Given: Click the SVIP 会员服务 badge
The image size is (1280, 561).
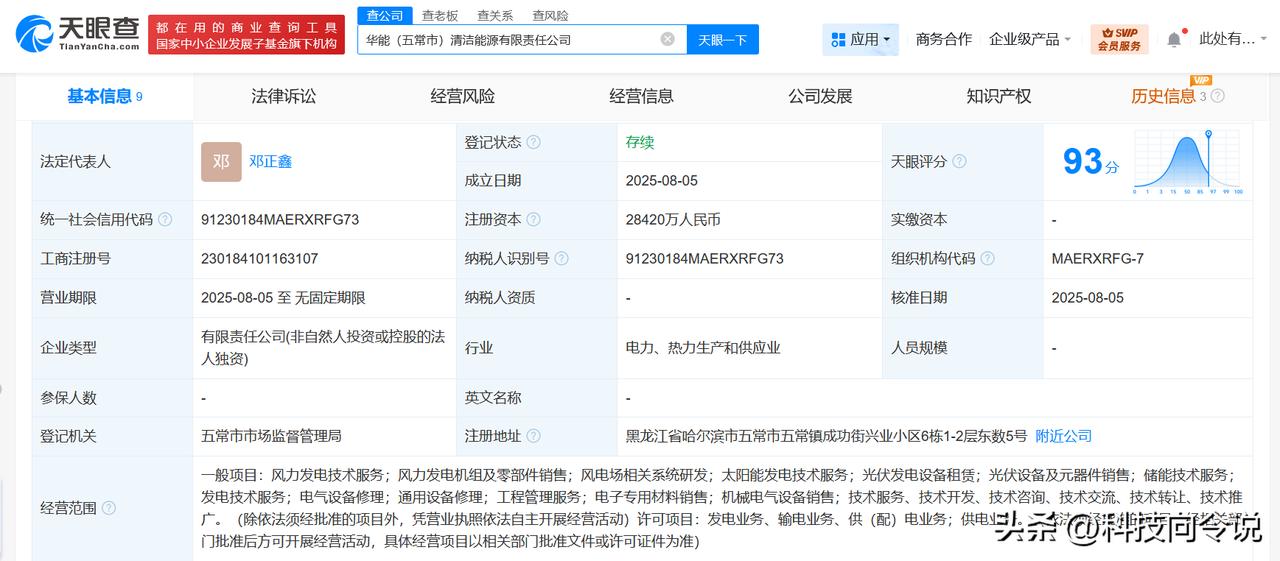Looking at the screenshot, I should pyautogui.click(x=1119, y=39).
